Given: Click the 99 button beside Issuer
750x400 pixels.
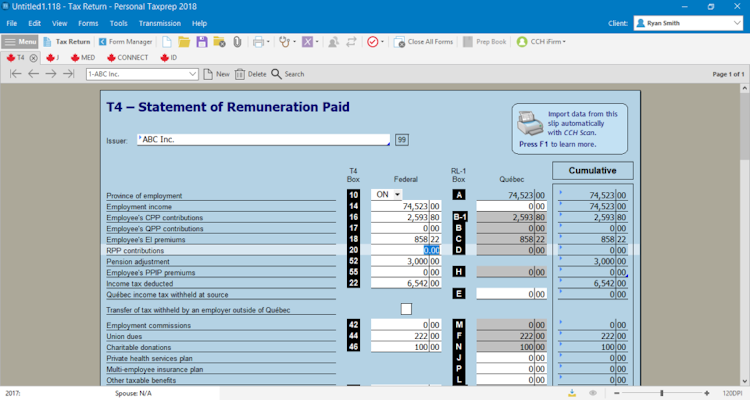Looking at the screenshot, I should (x=402, y=140).
